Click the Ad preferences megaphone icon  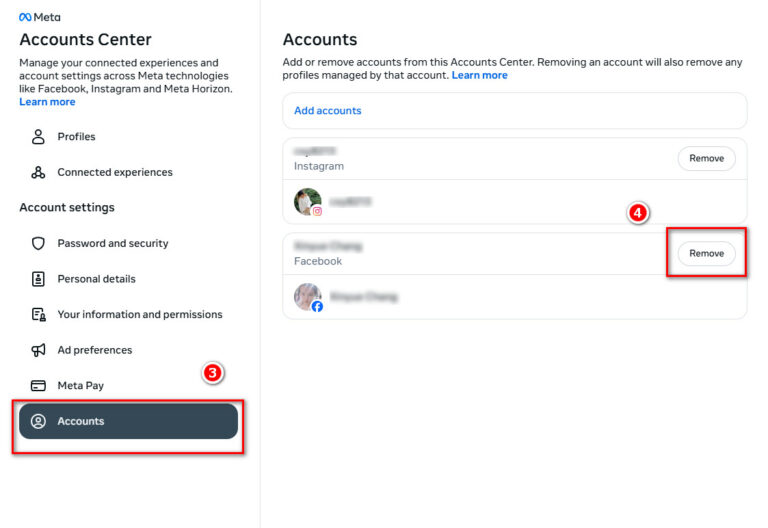(x=38, y=350)
